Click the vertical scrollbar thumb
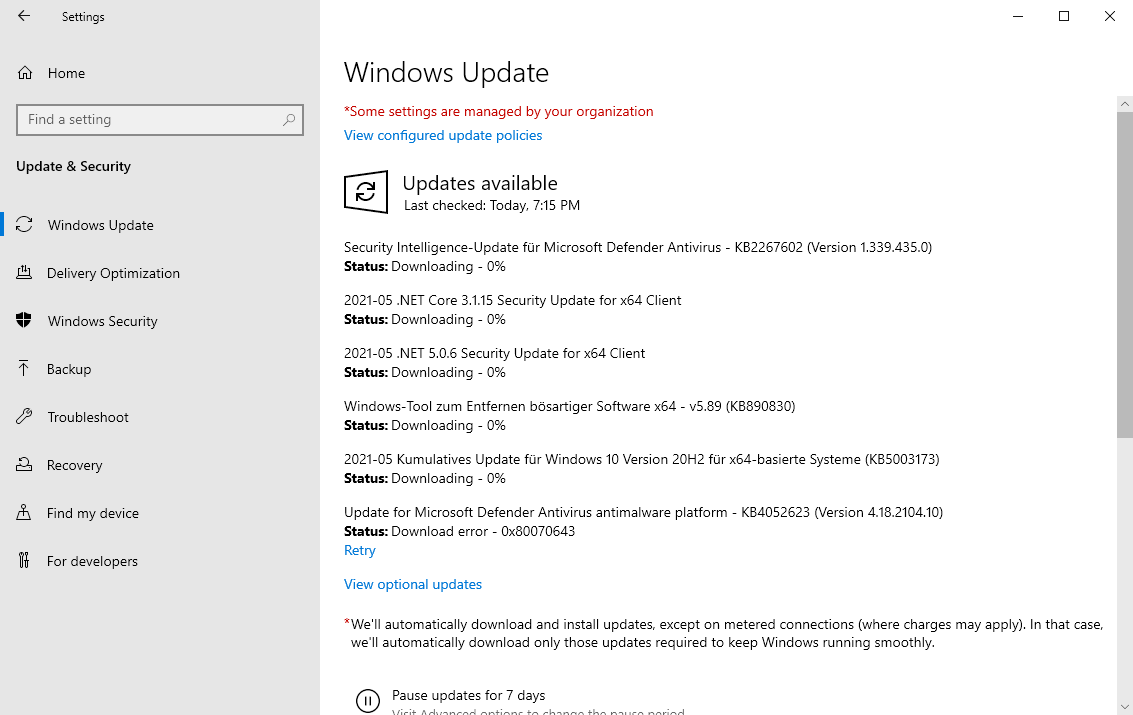This screenshot has height=715, width=1133. tap(1124, 275)
